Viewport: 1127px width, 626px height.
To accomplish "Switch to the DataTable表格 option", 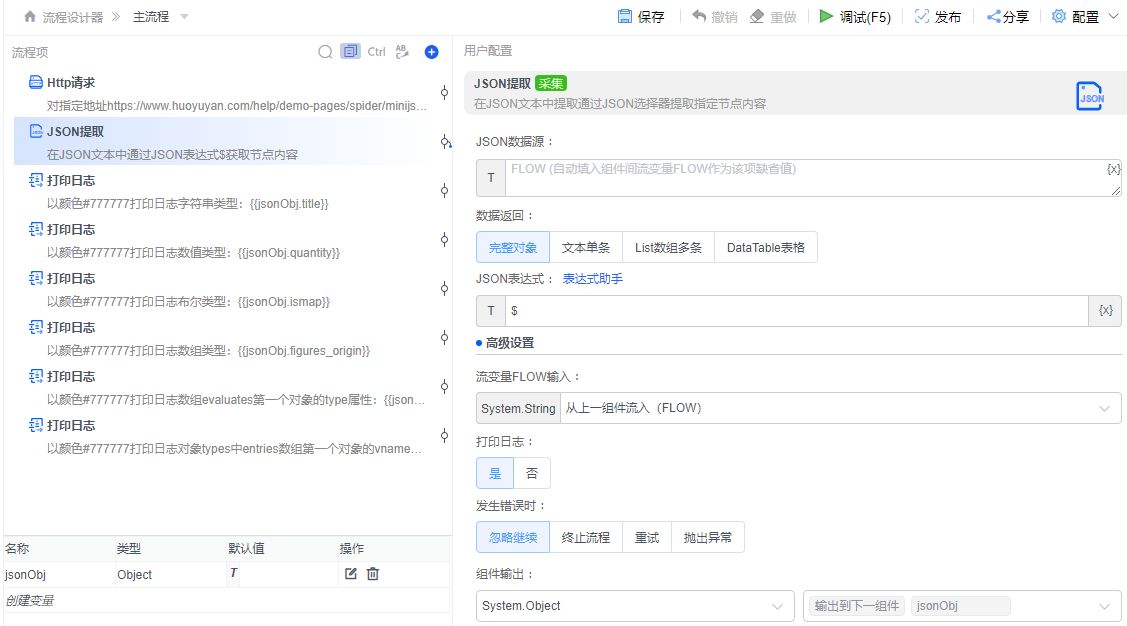I will (765, 247).
